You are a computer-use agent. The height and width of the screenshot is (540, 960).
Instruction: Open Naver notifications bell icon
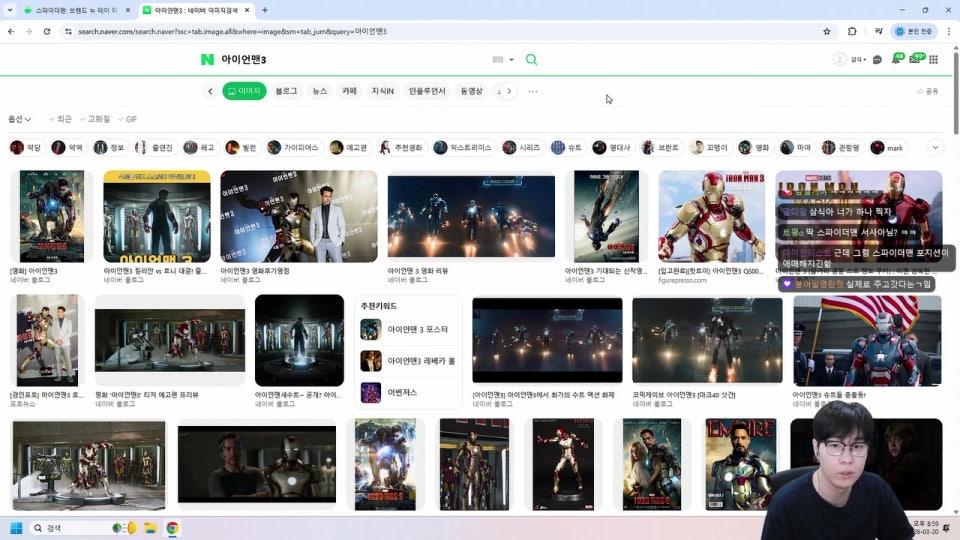click(x=896, y=60)
